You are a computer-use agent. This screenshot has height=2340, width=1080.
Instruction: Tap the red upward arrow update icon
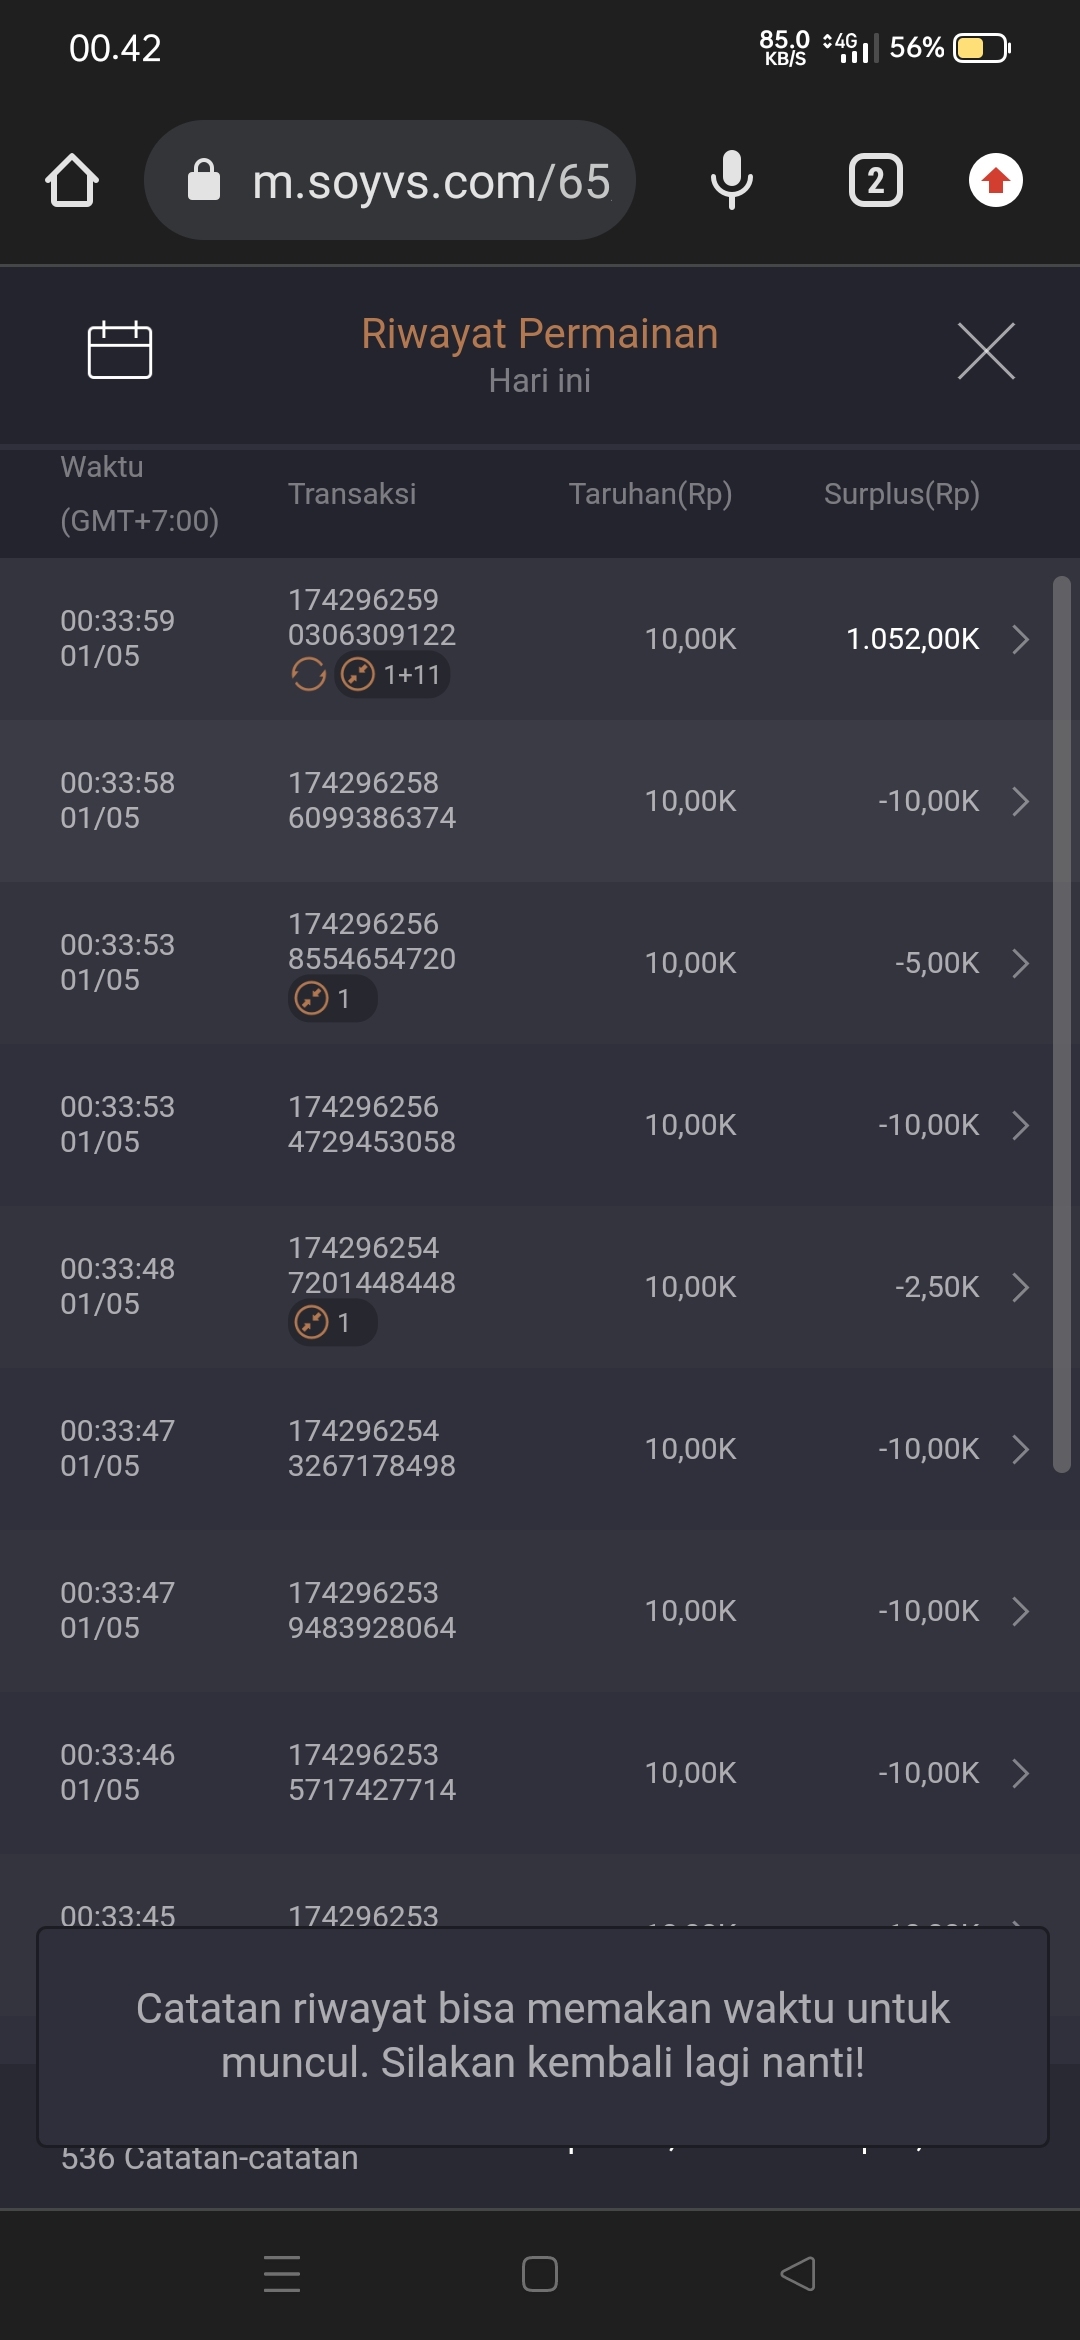point(995,181)
